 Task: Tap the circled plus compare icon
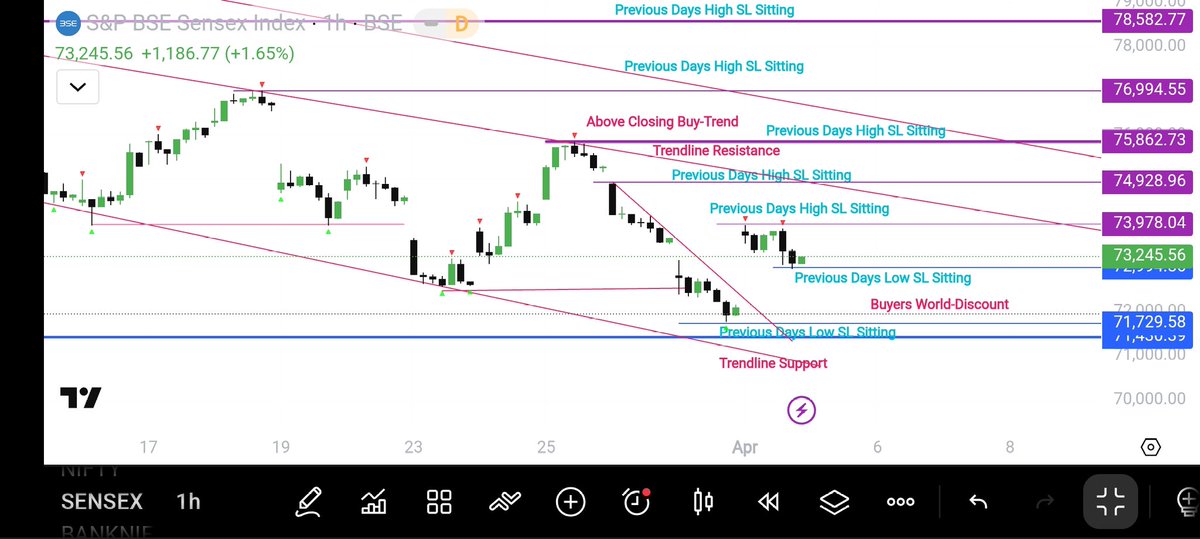pos(571,501)
